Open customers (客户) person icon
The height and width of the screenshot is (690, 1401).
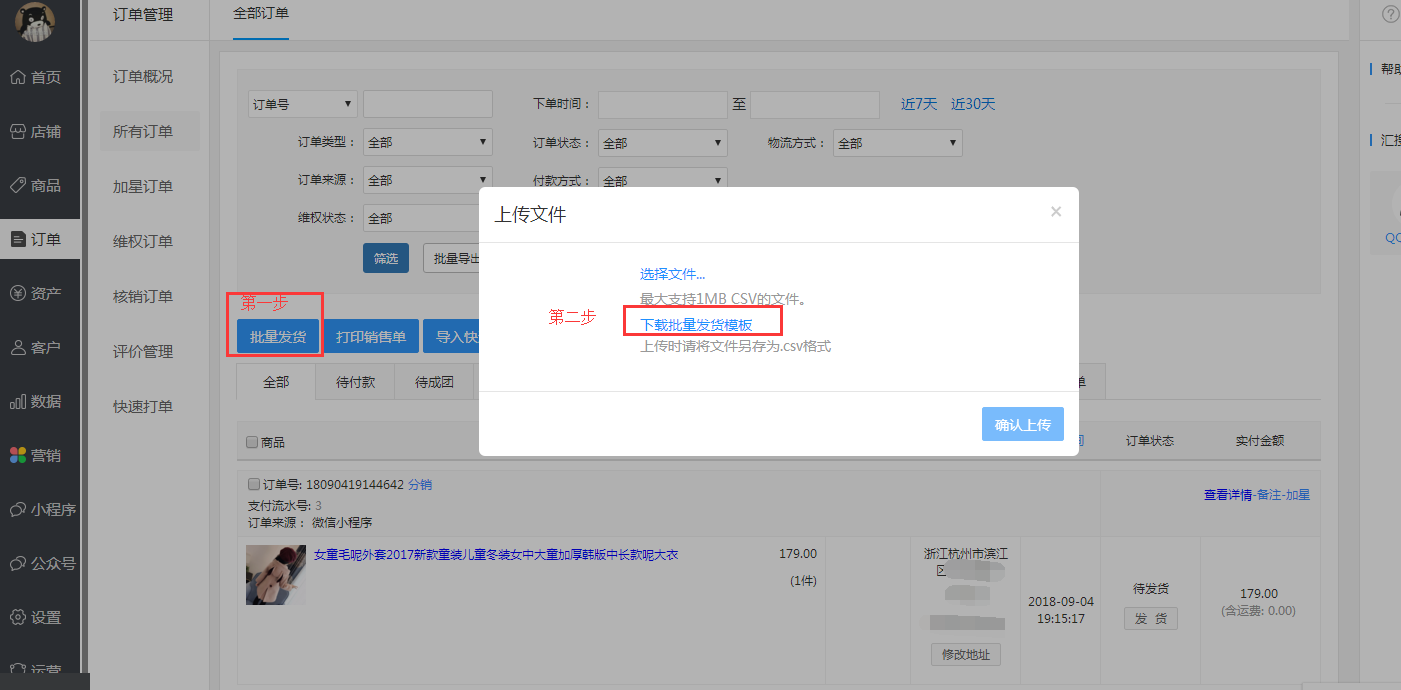pyautogui.click(x=17, y=347)
